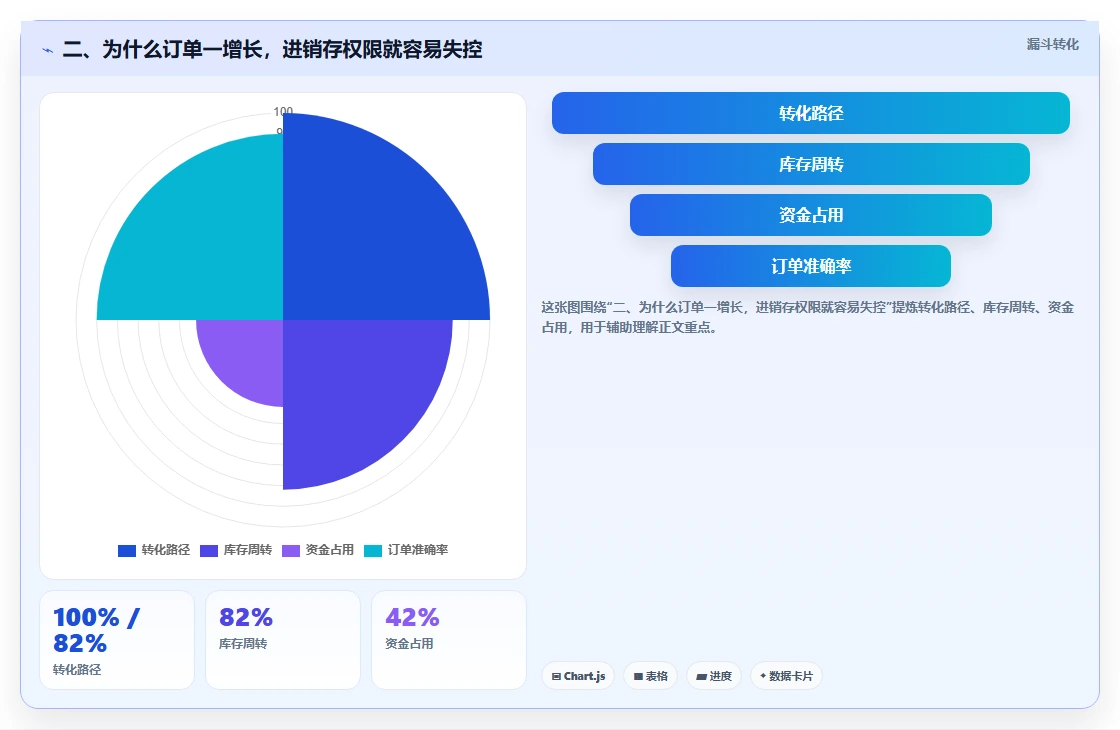Click the 资金占用 legend label

(330, 550)
